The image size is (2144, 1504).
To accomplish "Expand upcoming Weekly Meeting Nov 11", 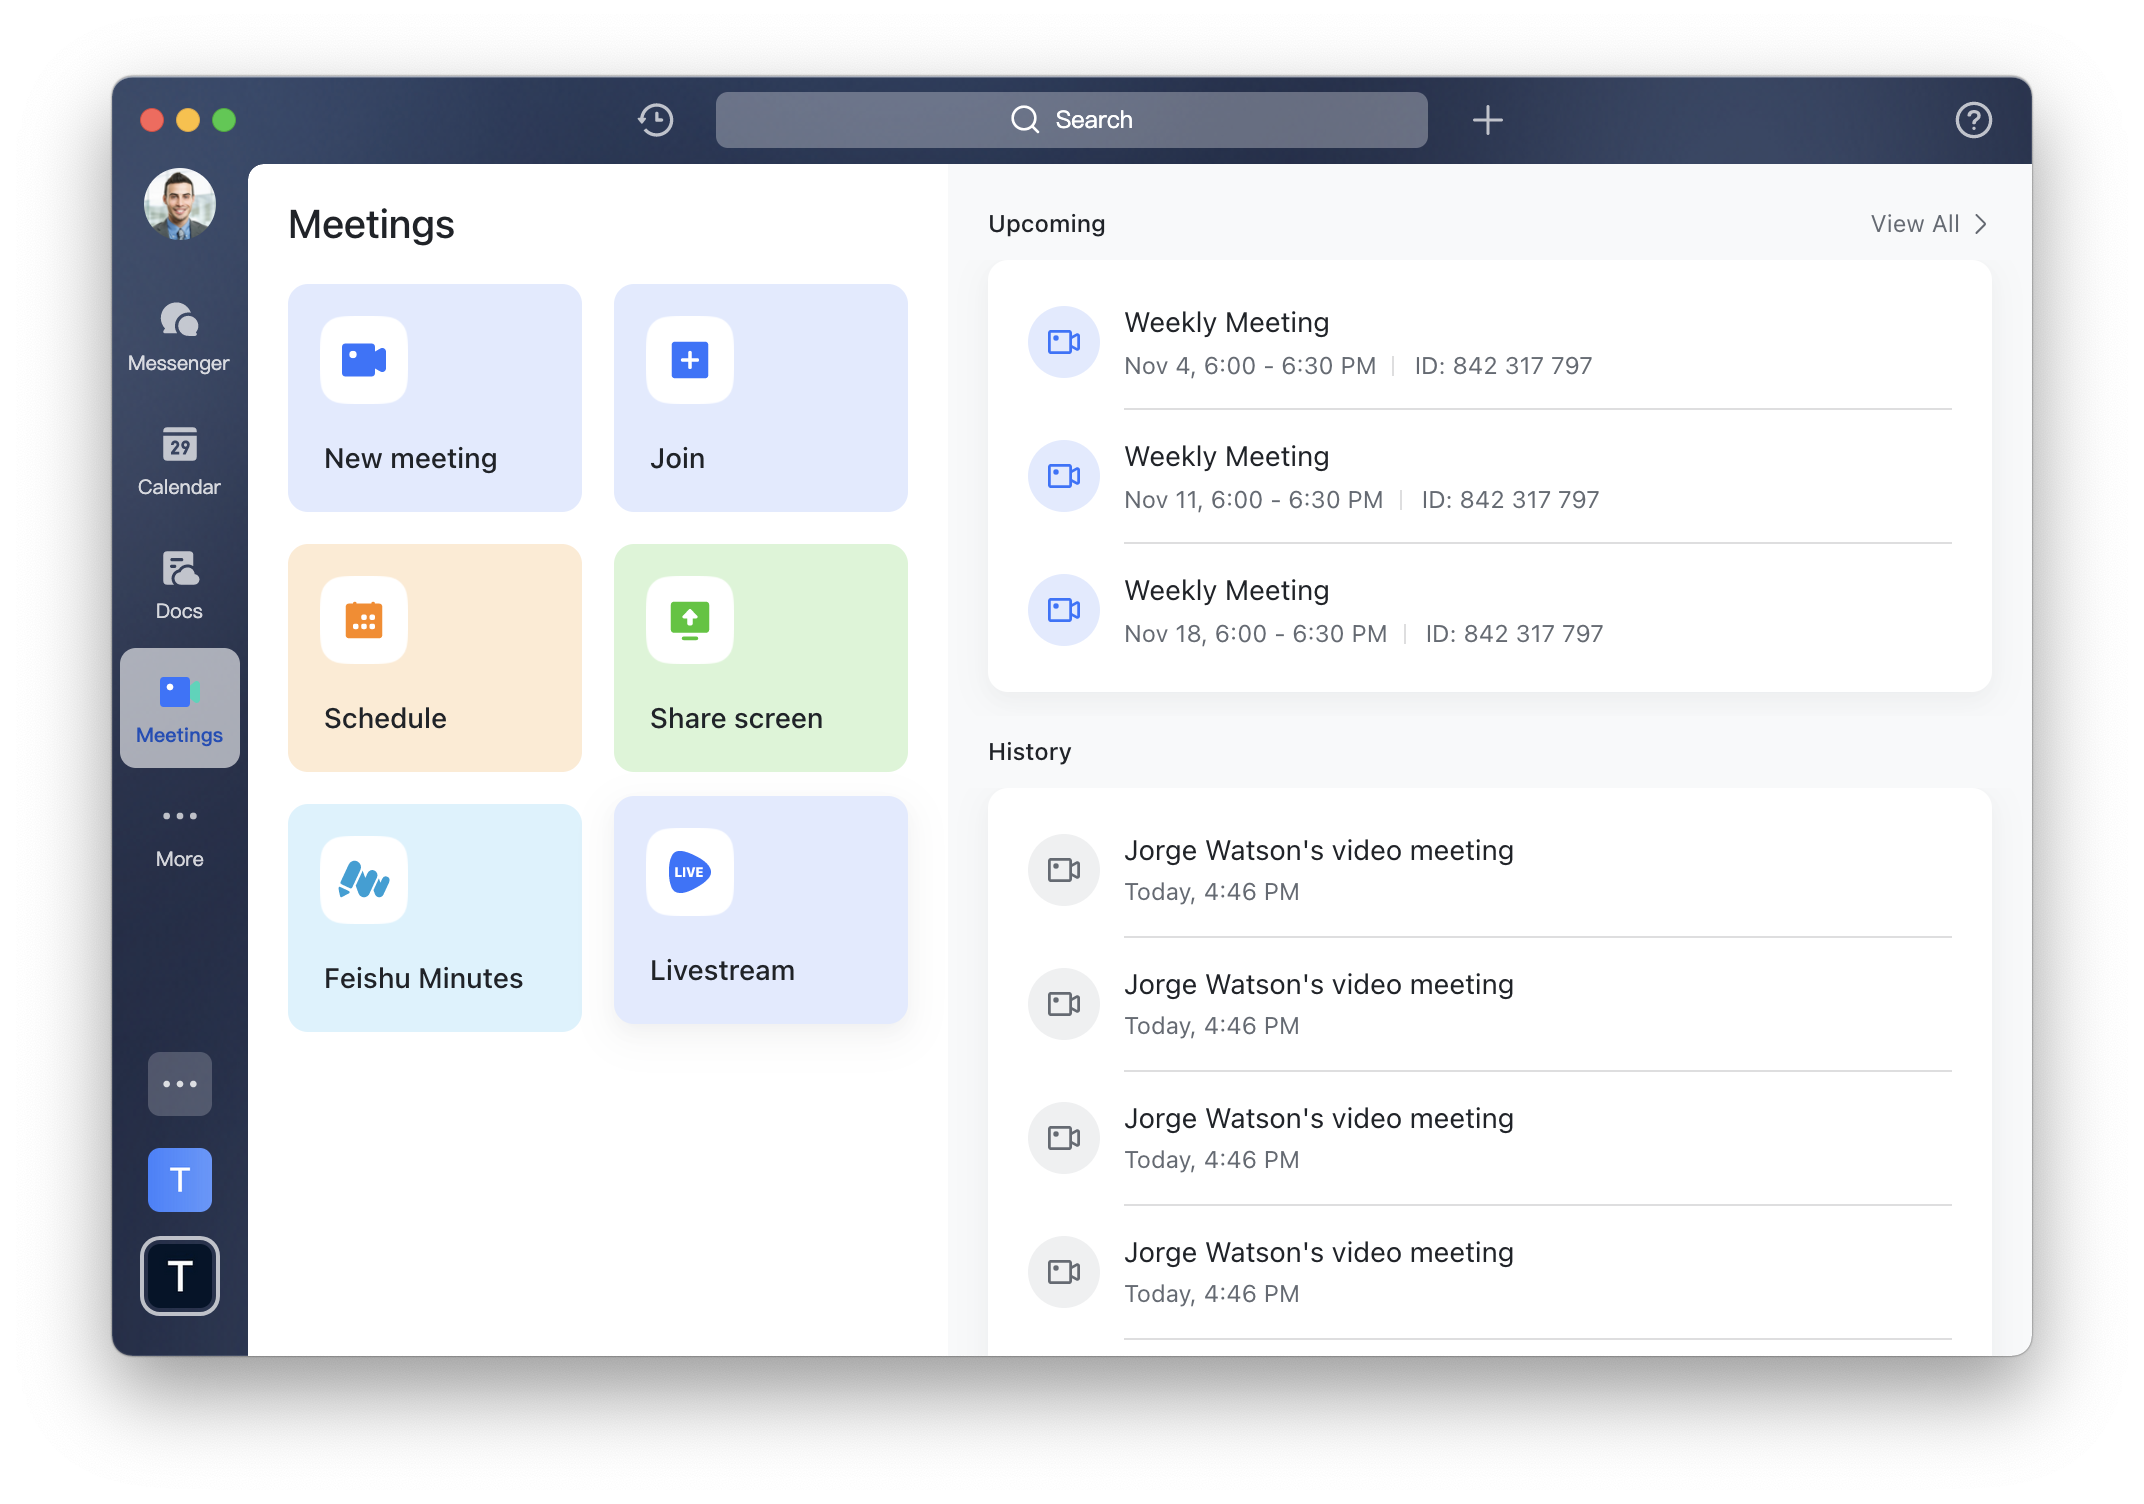I will click(x=1486, y=476).
